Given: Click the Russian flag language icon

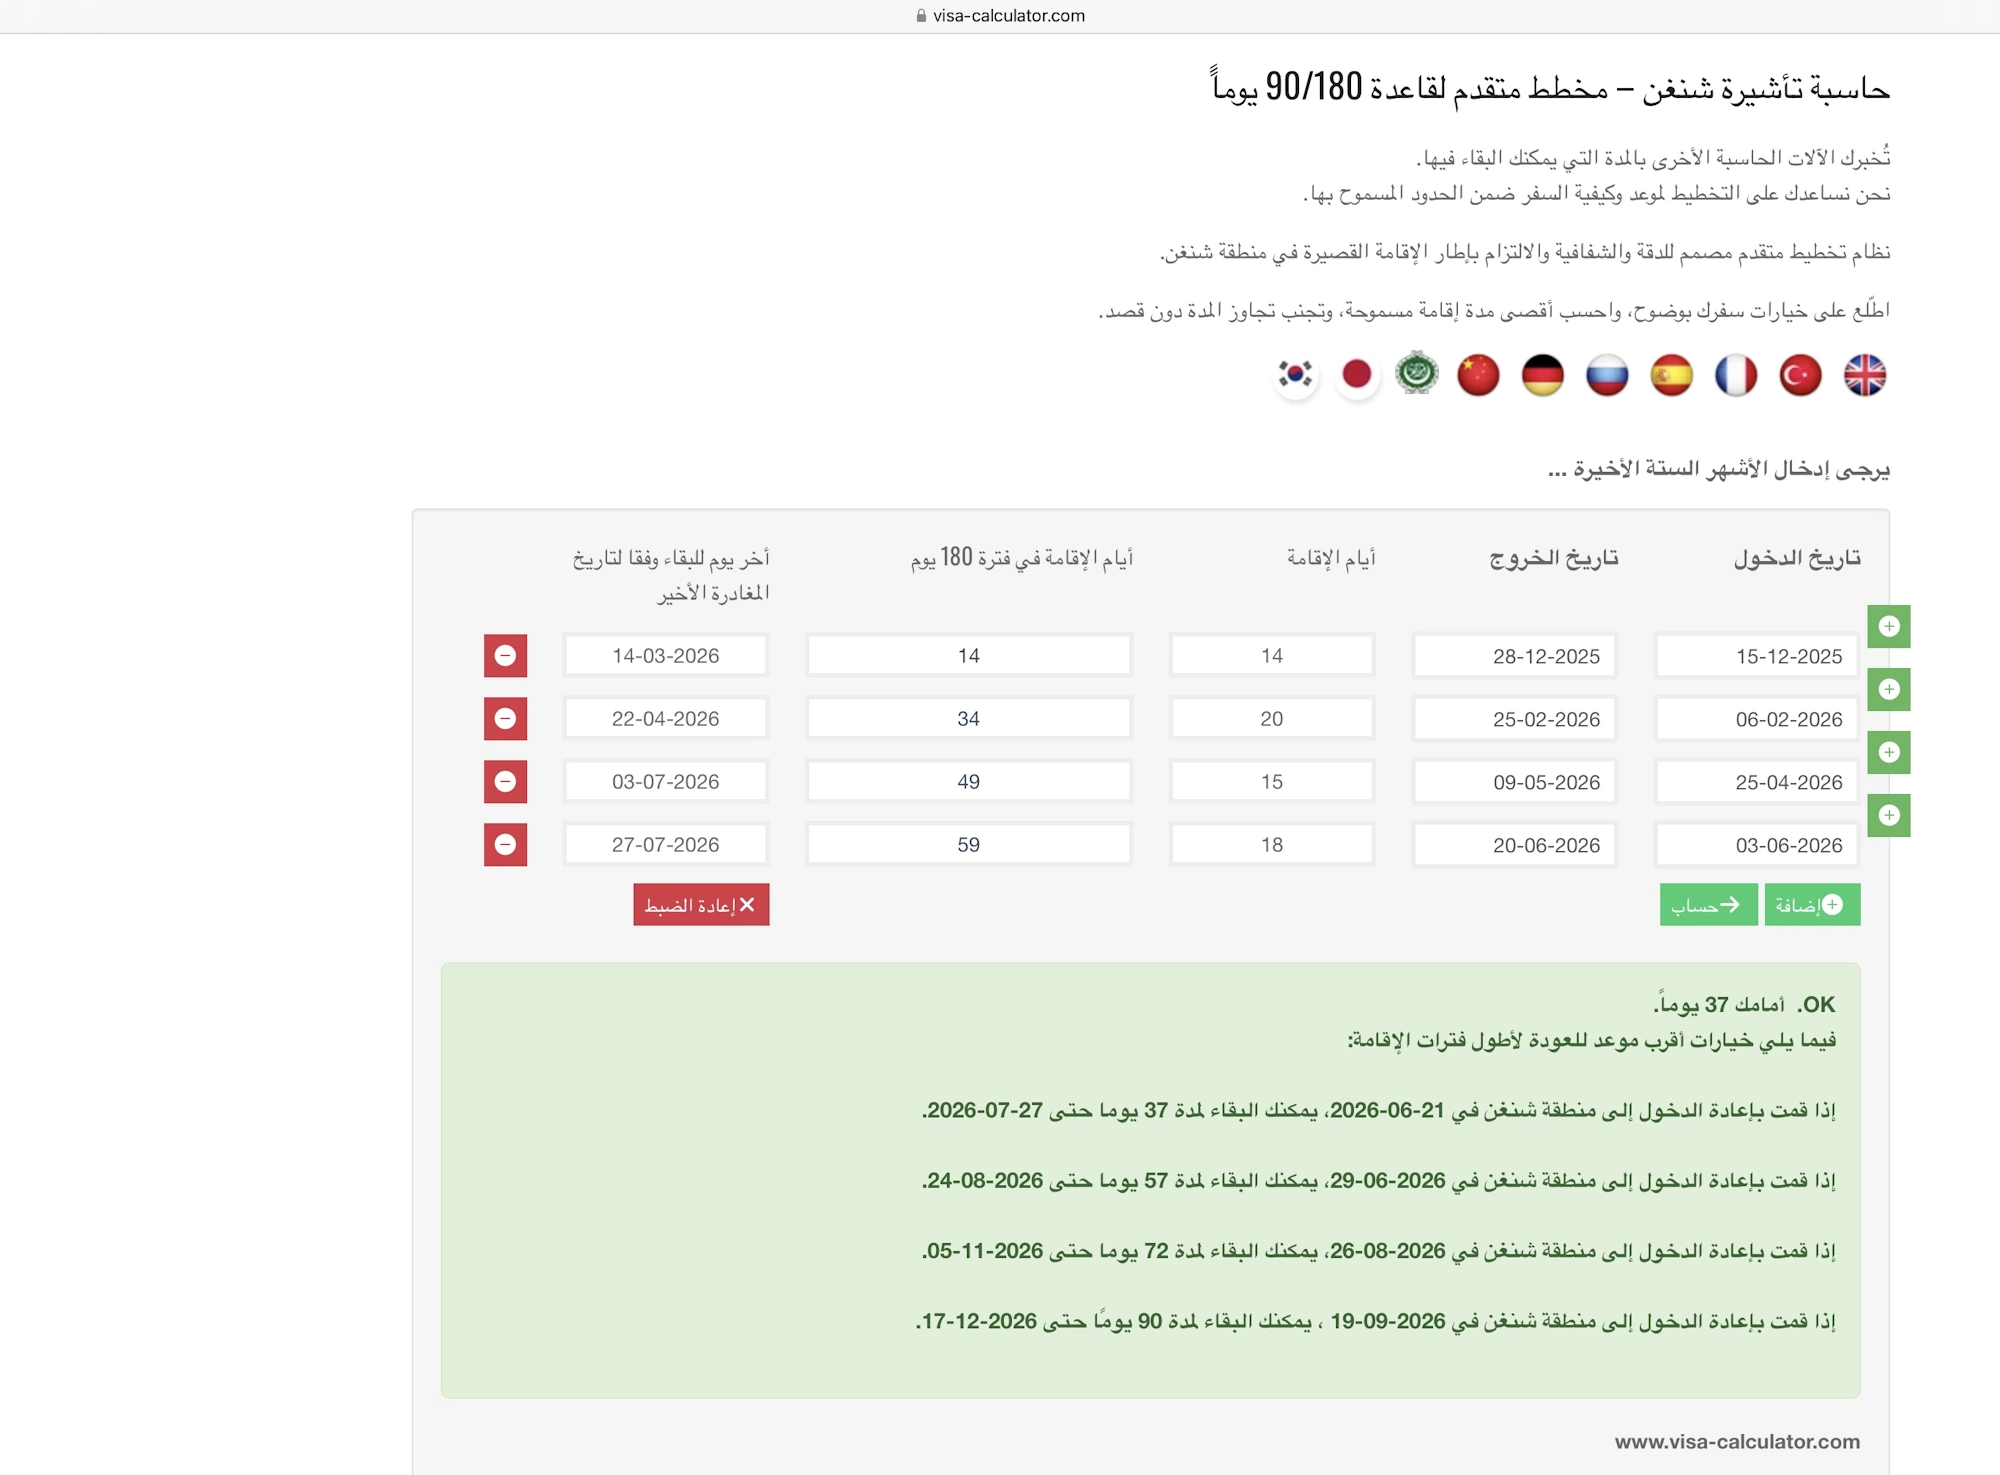Looking at the screenshot, I should pyautogui.click(x=1606, y=375).
